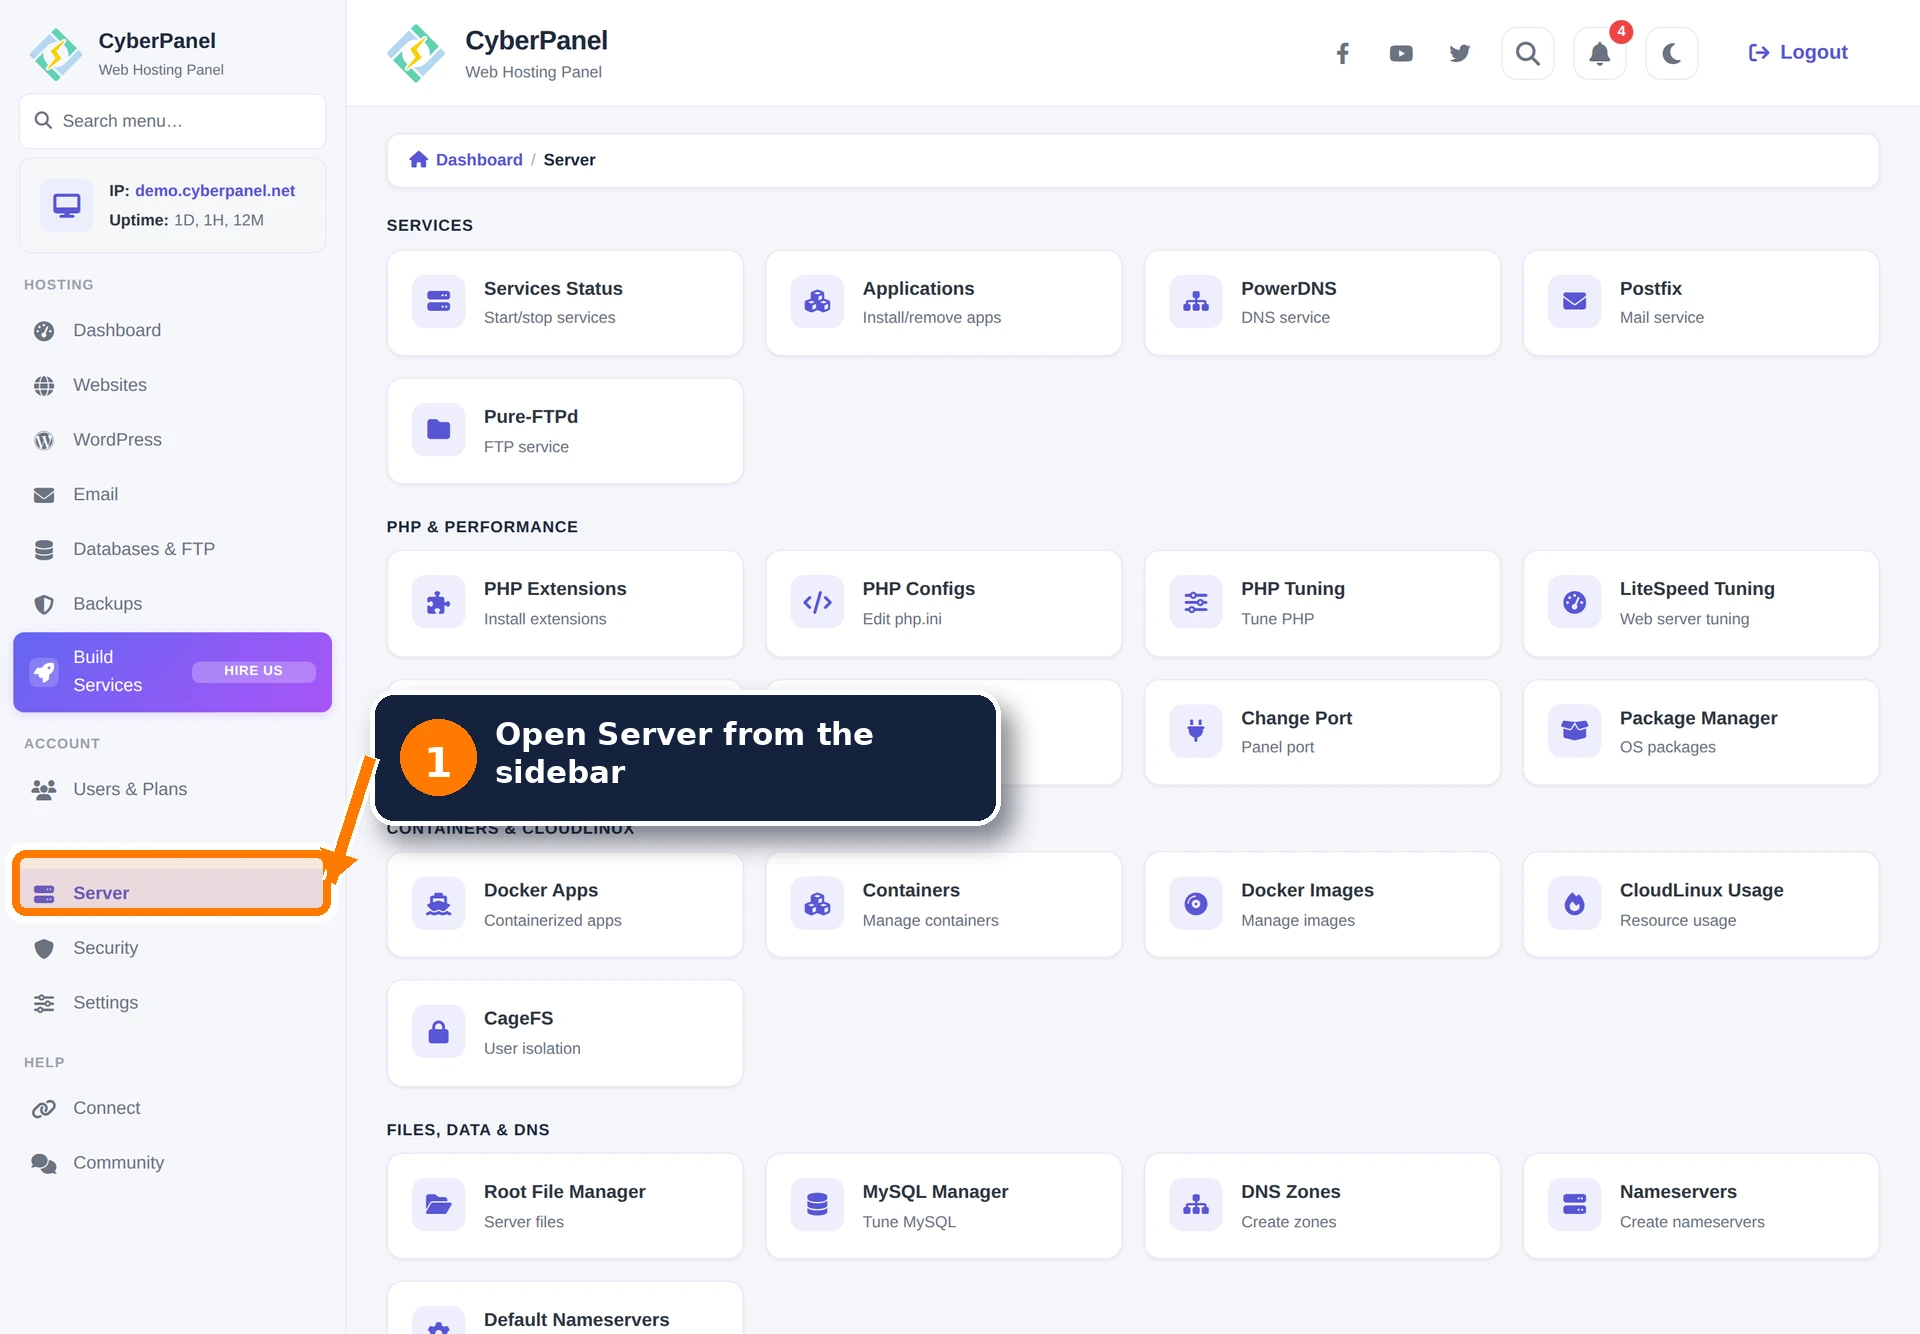1920x1334 pixels.
Task: Open the Twitter bird icon
Action: (1460, 53)
